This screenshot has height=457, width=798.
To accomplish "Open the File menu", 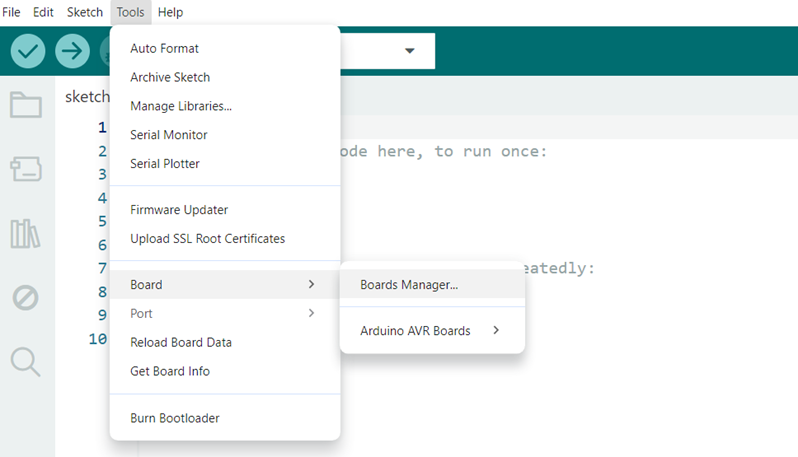I will (11, 12).
